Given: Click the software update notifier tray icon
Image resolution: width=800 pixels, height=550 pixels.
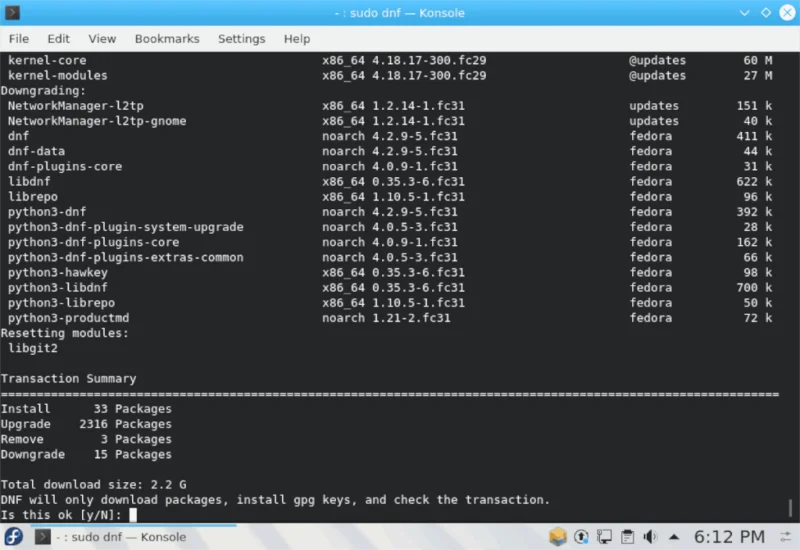Looking at the screenshot, I should pyautogui.click(x=581, y=537).
